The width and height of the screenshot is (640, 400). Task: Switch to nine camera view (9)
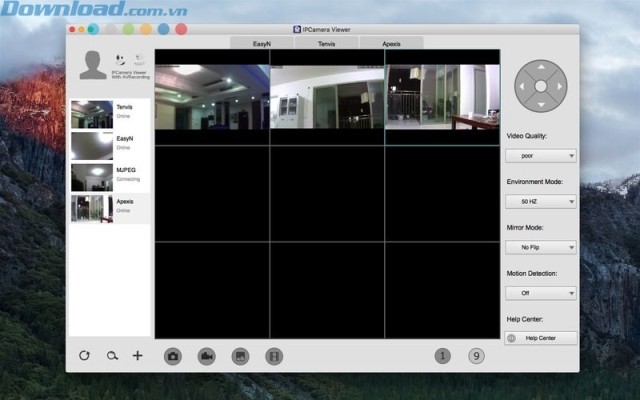click(476, 356)
